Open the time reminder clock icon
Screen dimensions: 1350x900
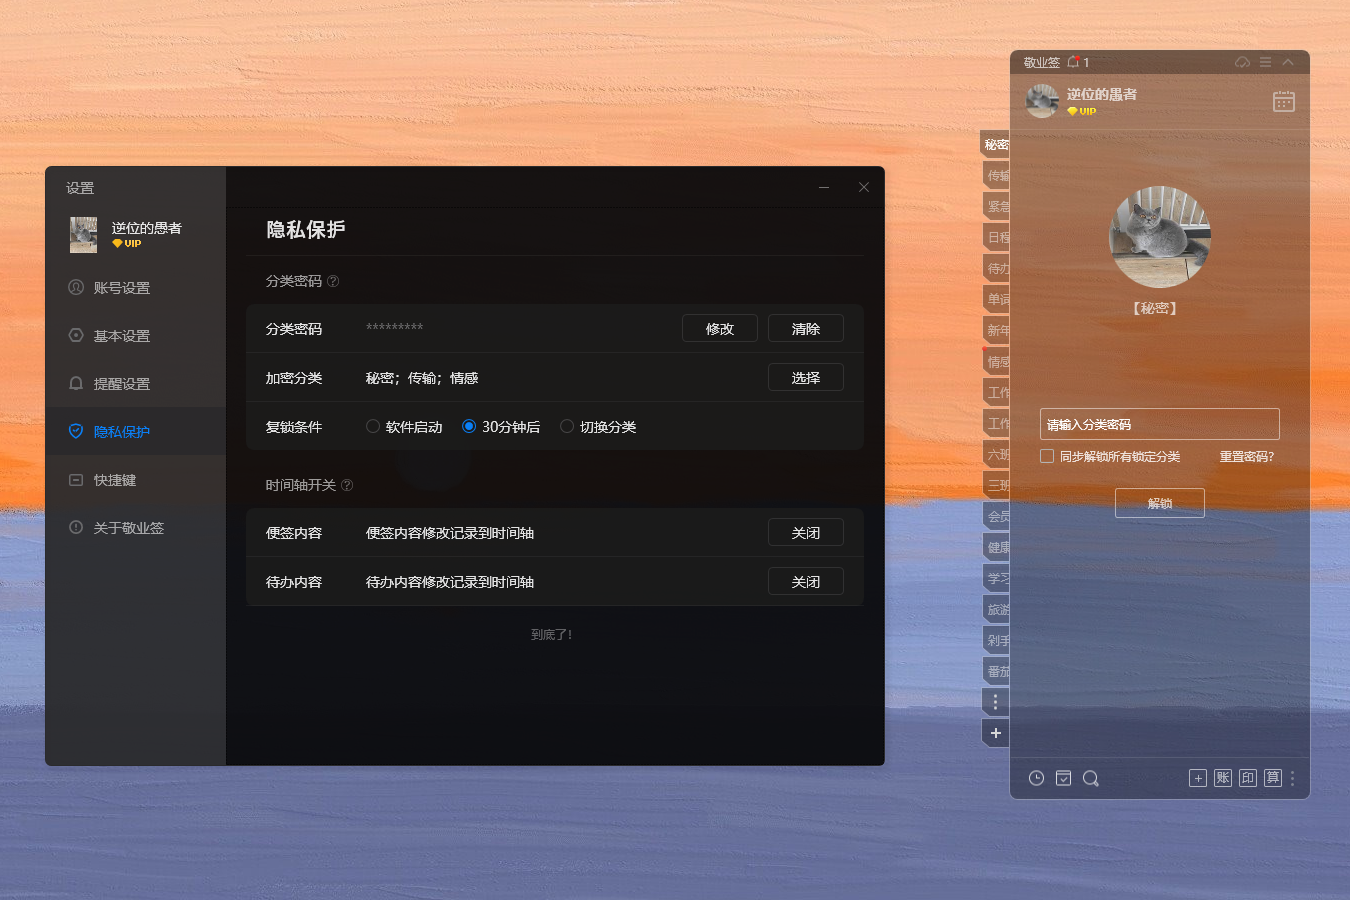click(1036, 778)
